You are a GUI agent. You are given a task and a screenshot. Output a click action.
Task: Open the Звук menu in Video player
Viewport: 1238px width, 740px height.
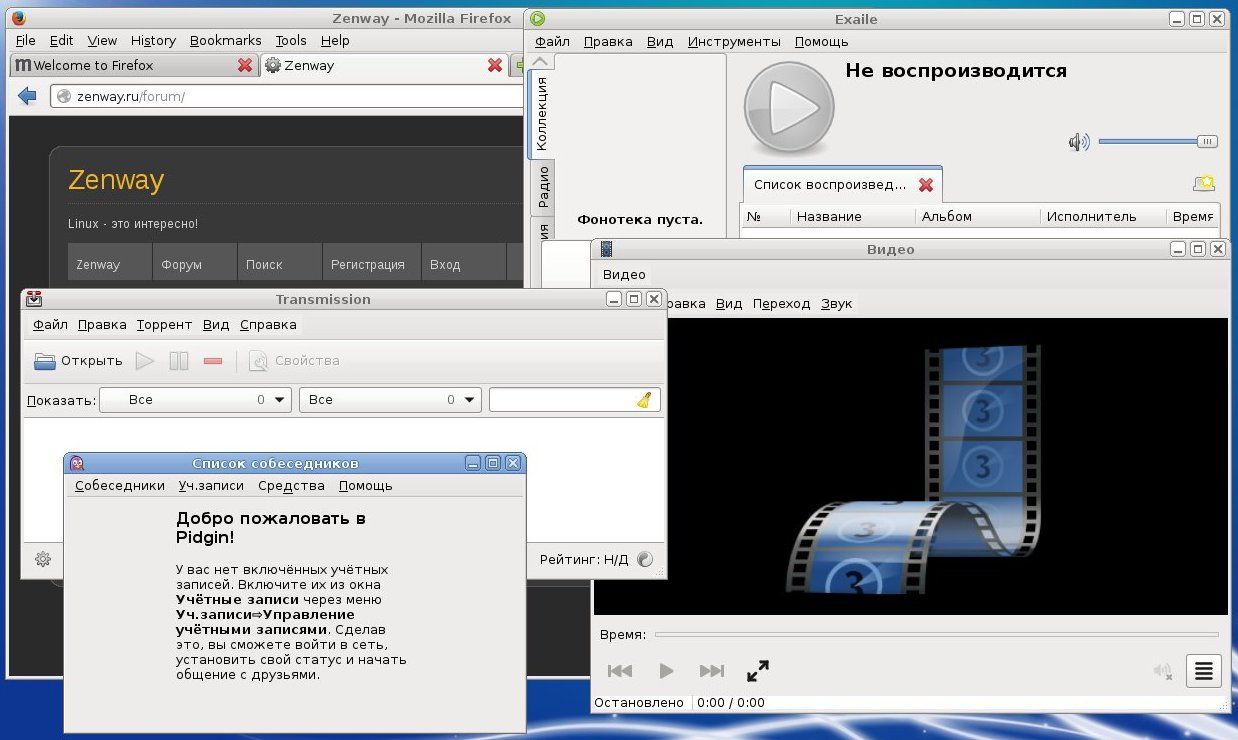click(x=836, y=303)
